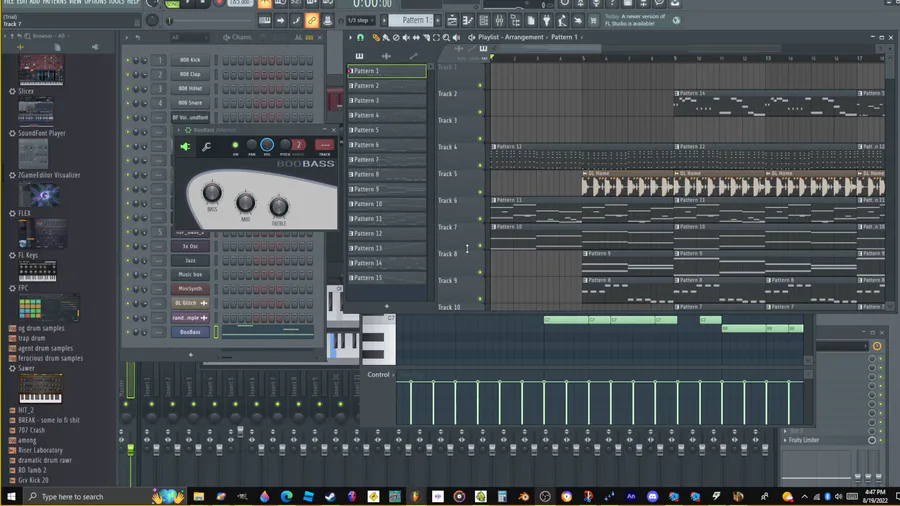This screenshot has width=900, height=506.
Task: Click the Master mixer fader
Action: pos(131,450)
